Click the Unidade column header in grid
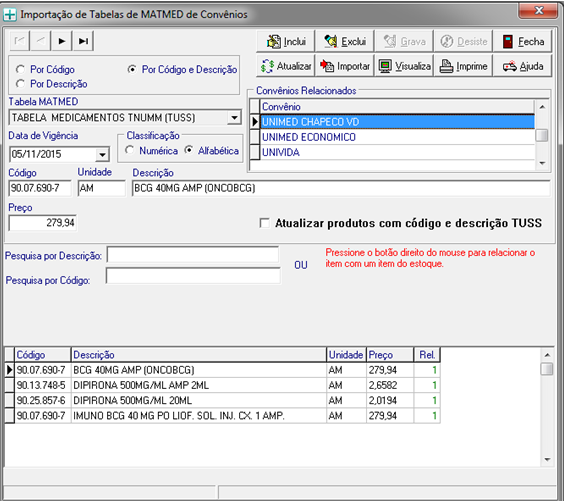This screenshot has height=501, width=564. click(x=346, y=355)
